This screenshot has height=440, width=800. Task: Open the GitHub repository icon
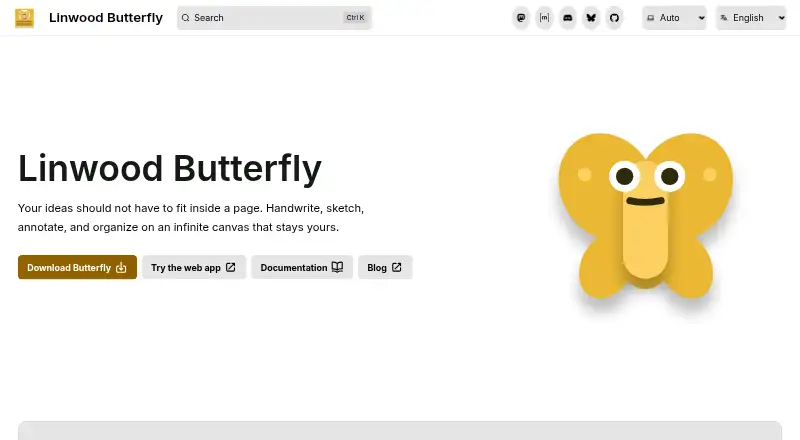614,18
